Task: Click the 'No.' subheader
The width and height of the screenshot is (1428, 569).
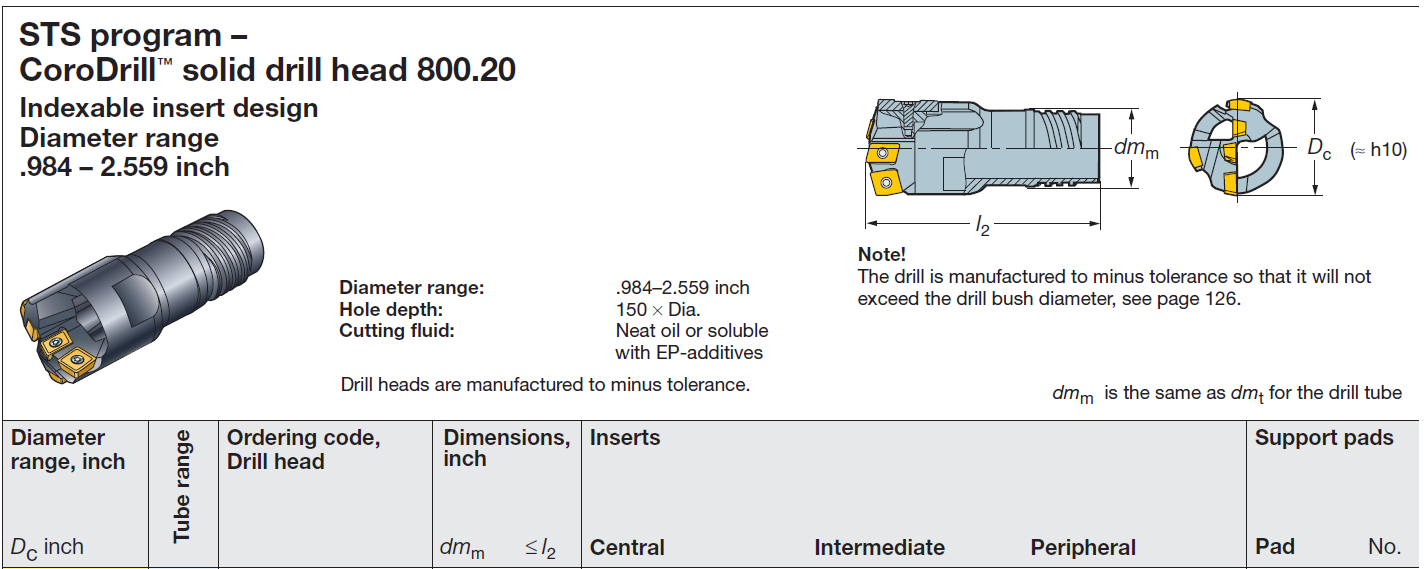Action: pos(1385,547)
